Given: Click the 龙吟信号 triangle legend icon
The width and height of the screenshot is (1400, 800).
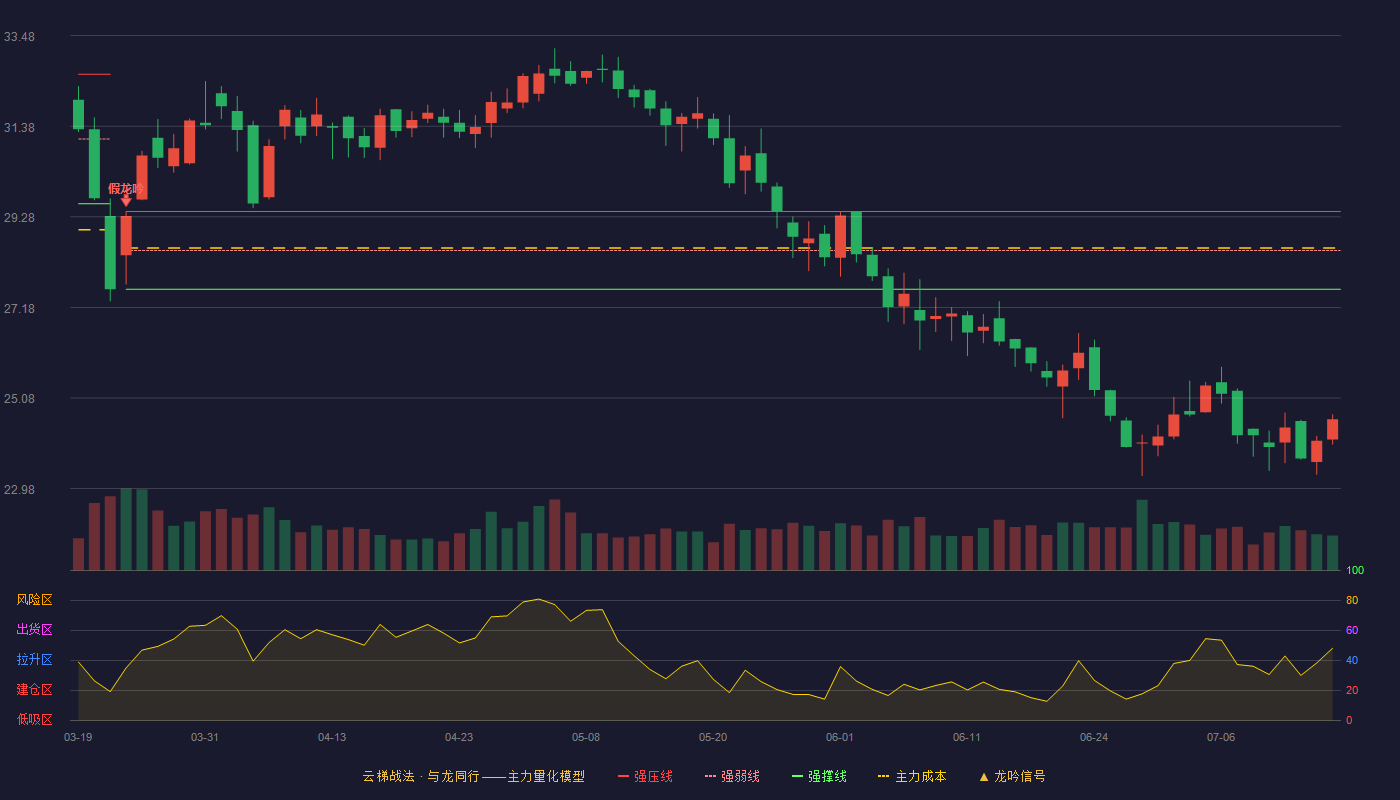Looking at the screenshot, I should pyautogui.click(x=983, y=777).
